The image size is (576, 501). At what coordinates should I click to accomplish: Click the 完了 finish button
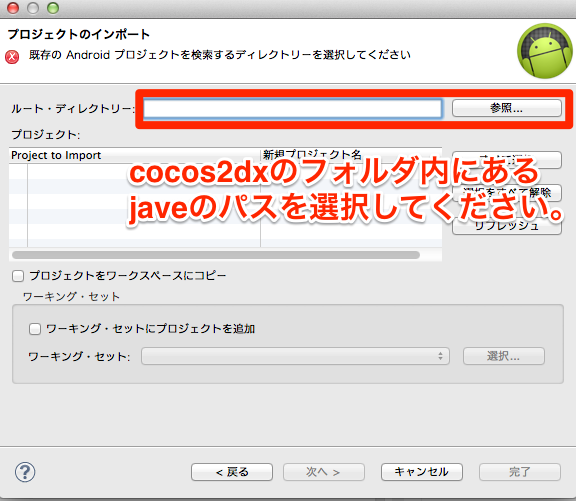point(520,472)
